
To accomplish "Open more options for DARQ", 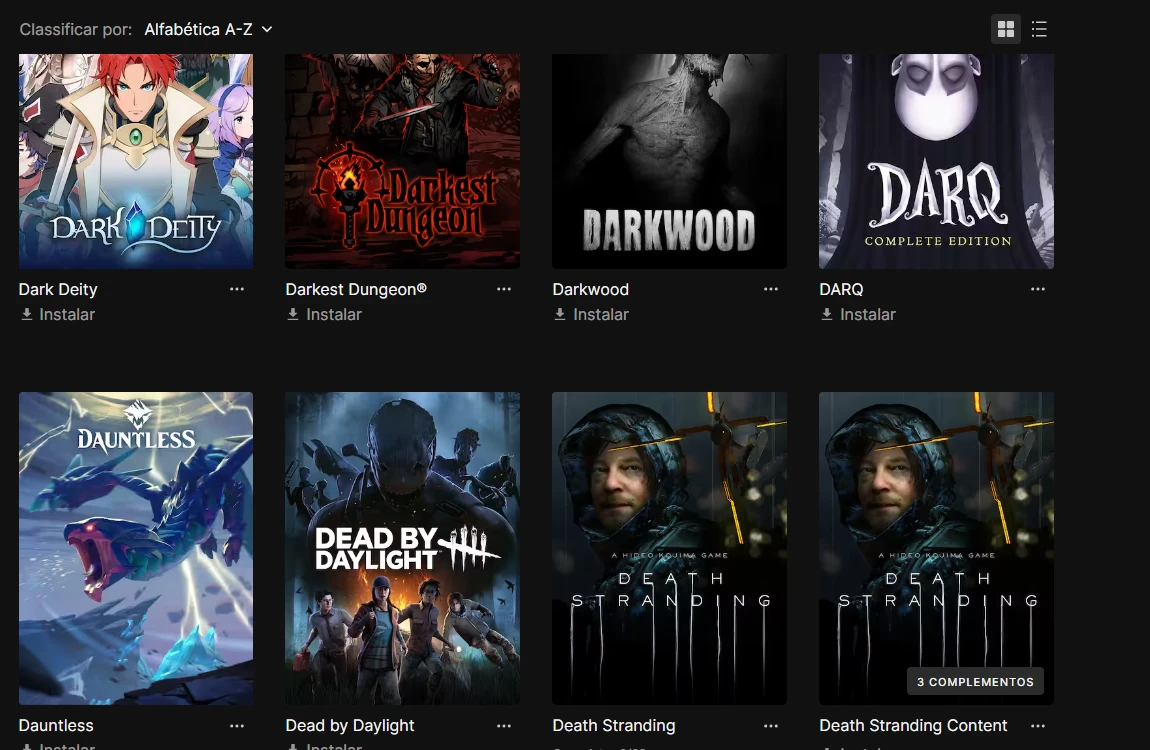I will [x=1037, y=290].
